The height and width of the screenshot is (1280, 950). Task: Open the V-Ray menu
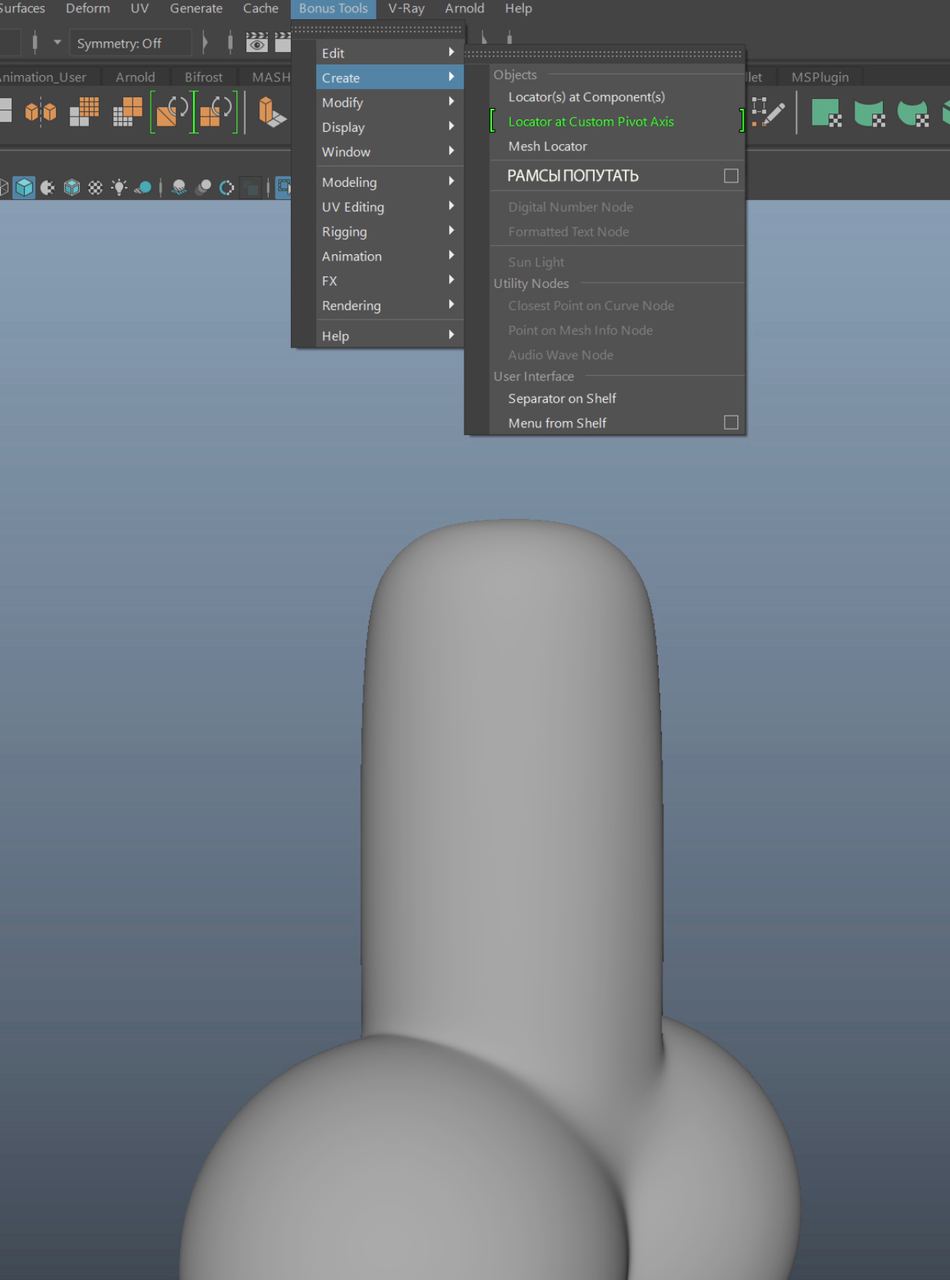click(406, 8)
